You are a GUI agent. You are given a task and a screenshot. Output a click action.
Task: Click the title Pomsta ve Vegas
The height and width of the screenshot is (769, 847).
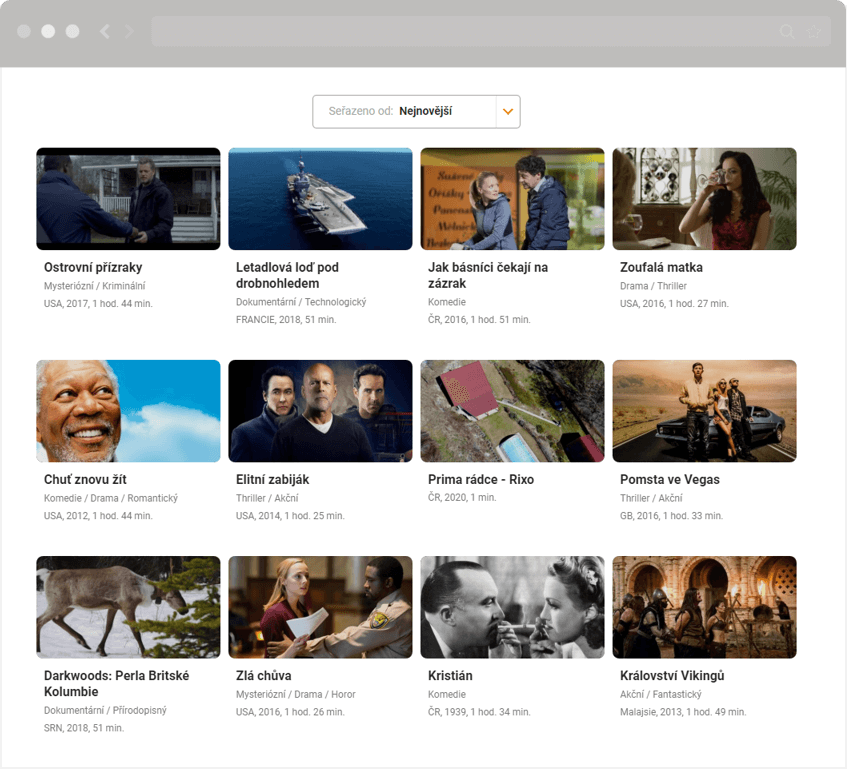[670, 480]
